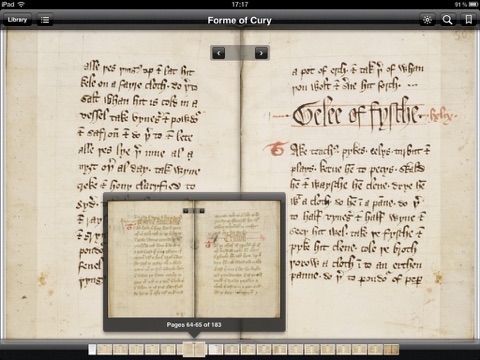Open the brightness settings
480x360 pixels.
[427, 20]
